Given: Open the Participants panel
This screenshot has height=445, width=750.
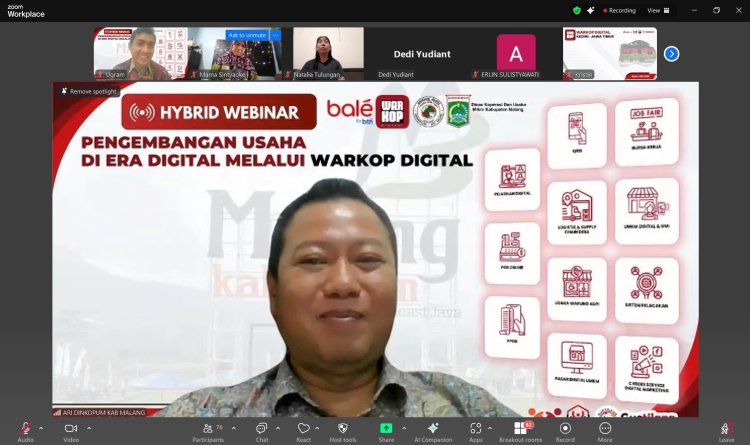Looking at the screenshot, I should 207,428.
